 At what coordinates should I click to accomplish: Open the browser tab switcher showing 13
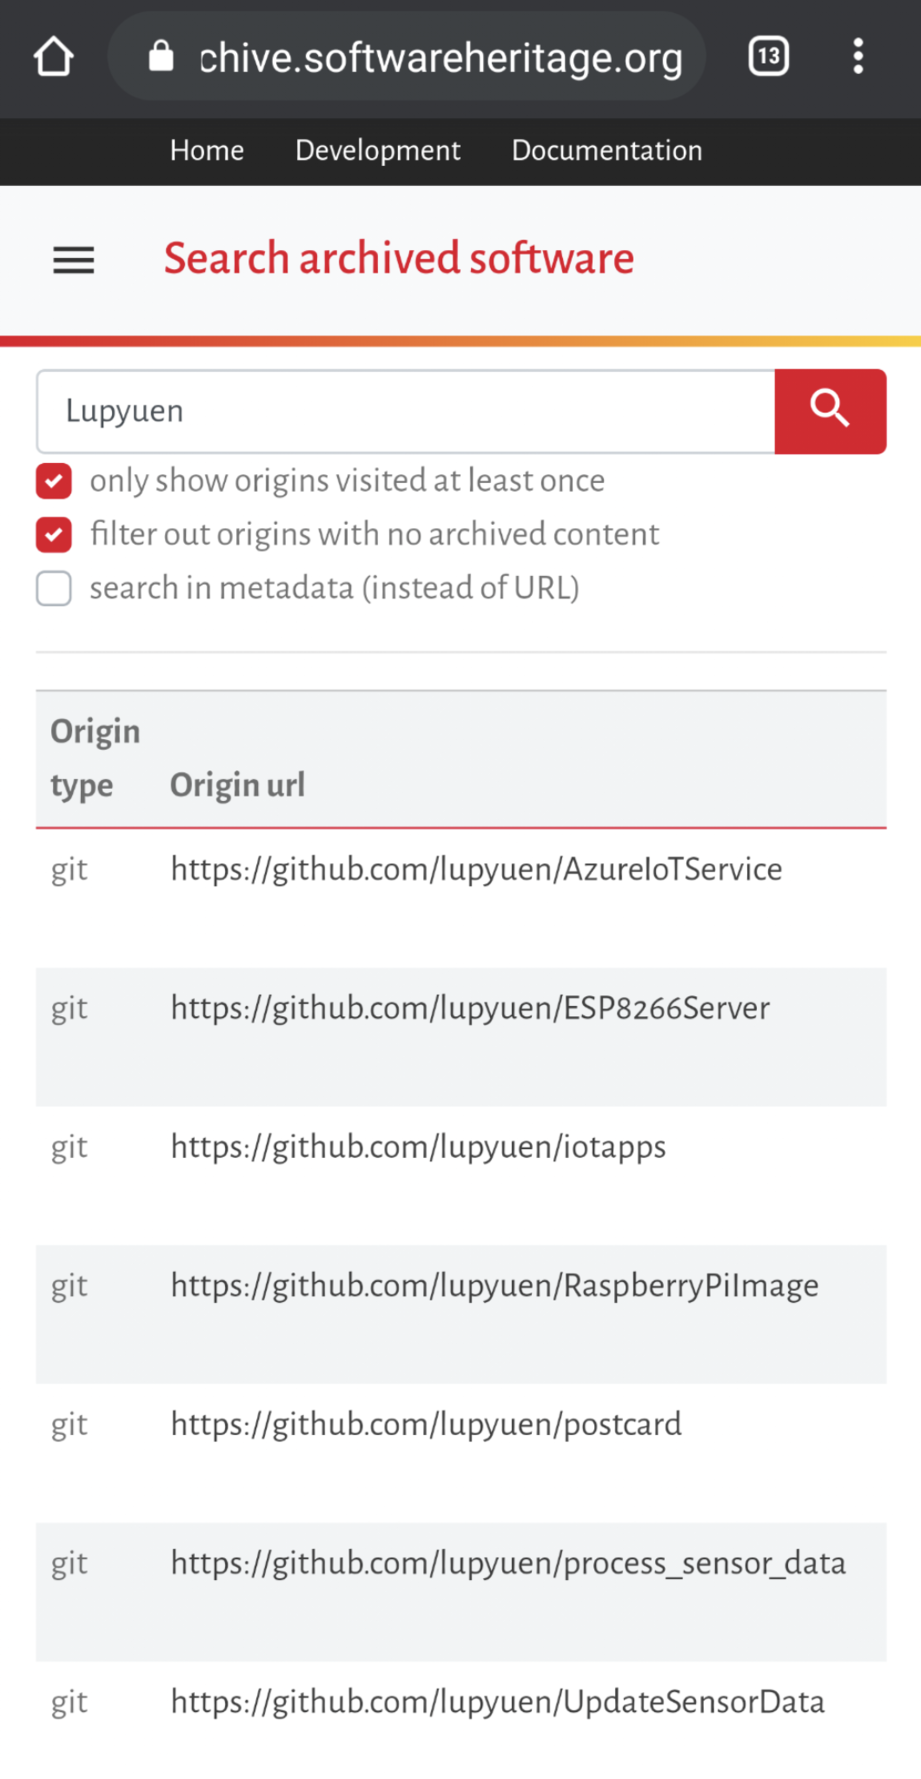point(768,57)
